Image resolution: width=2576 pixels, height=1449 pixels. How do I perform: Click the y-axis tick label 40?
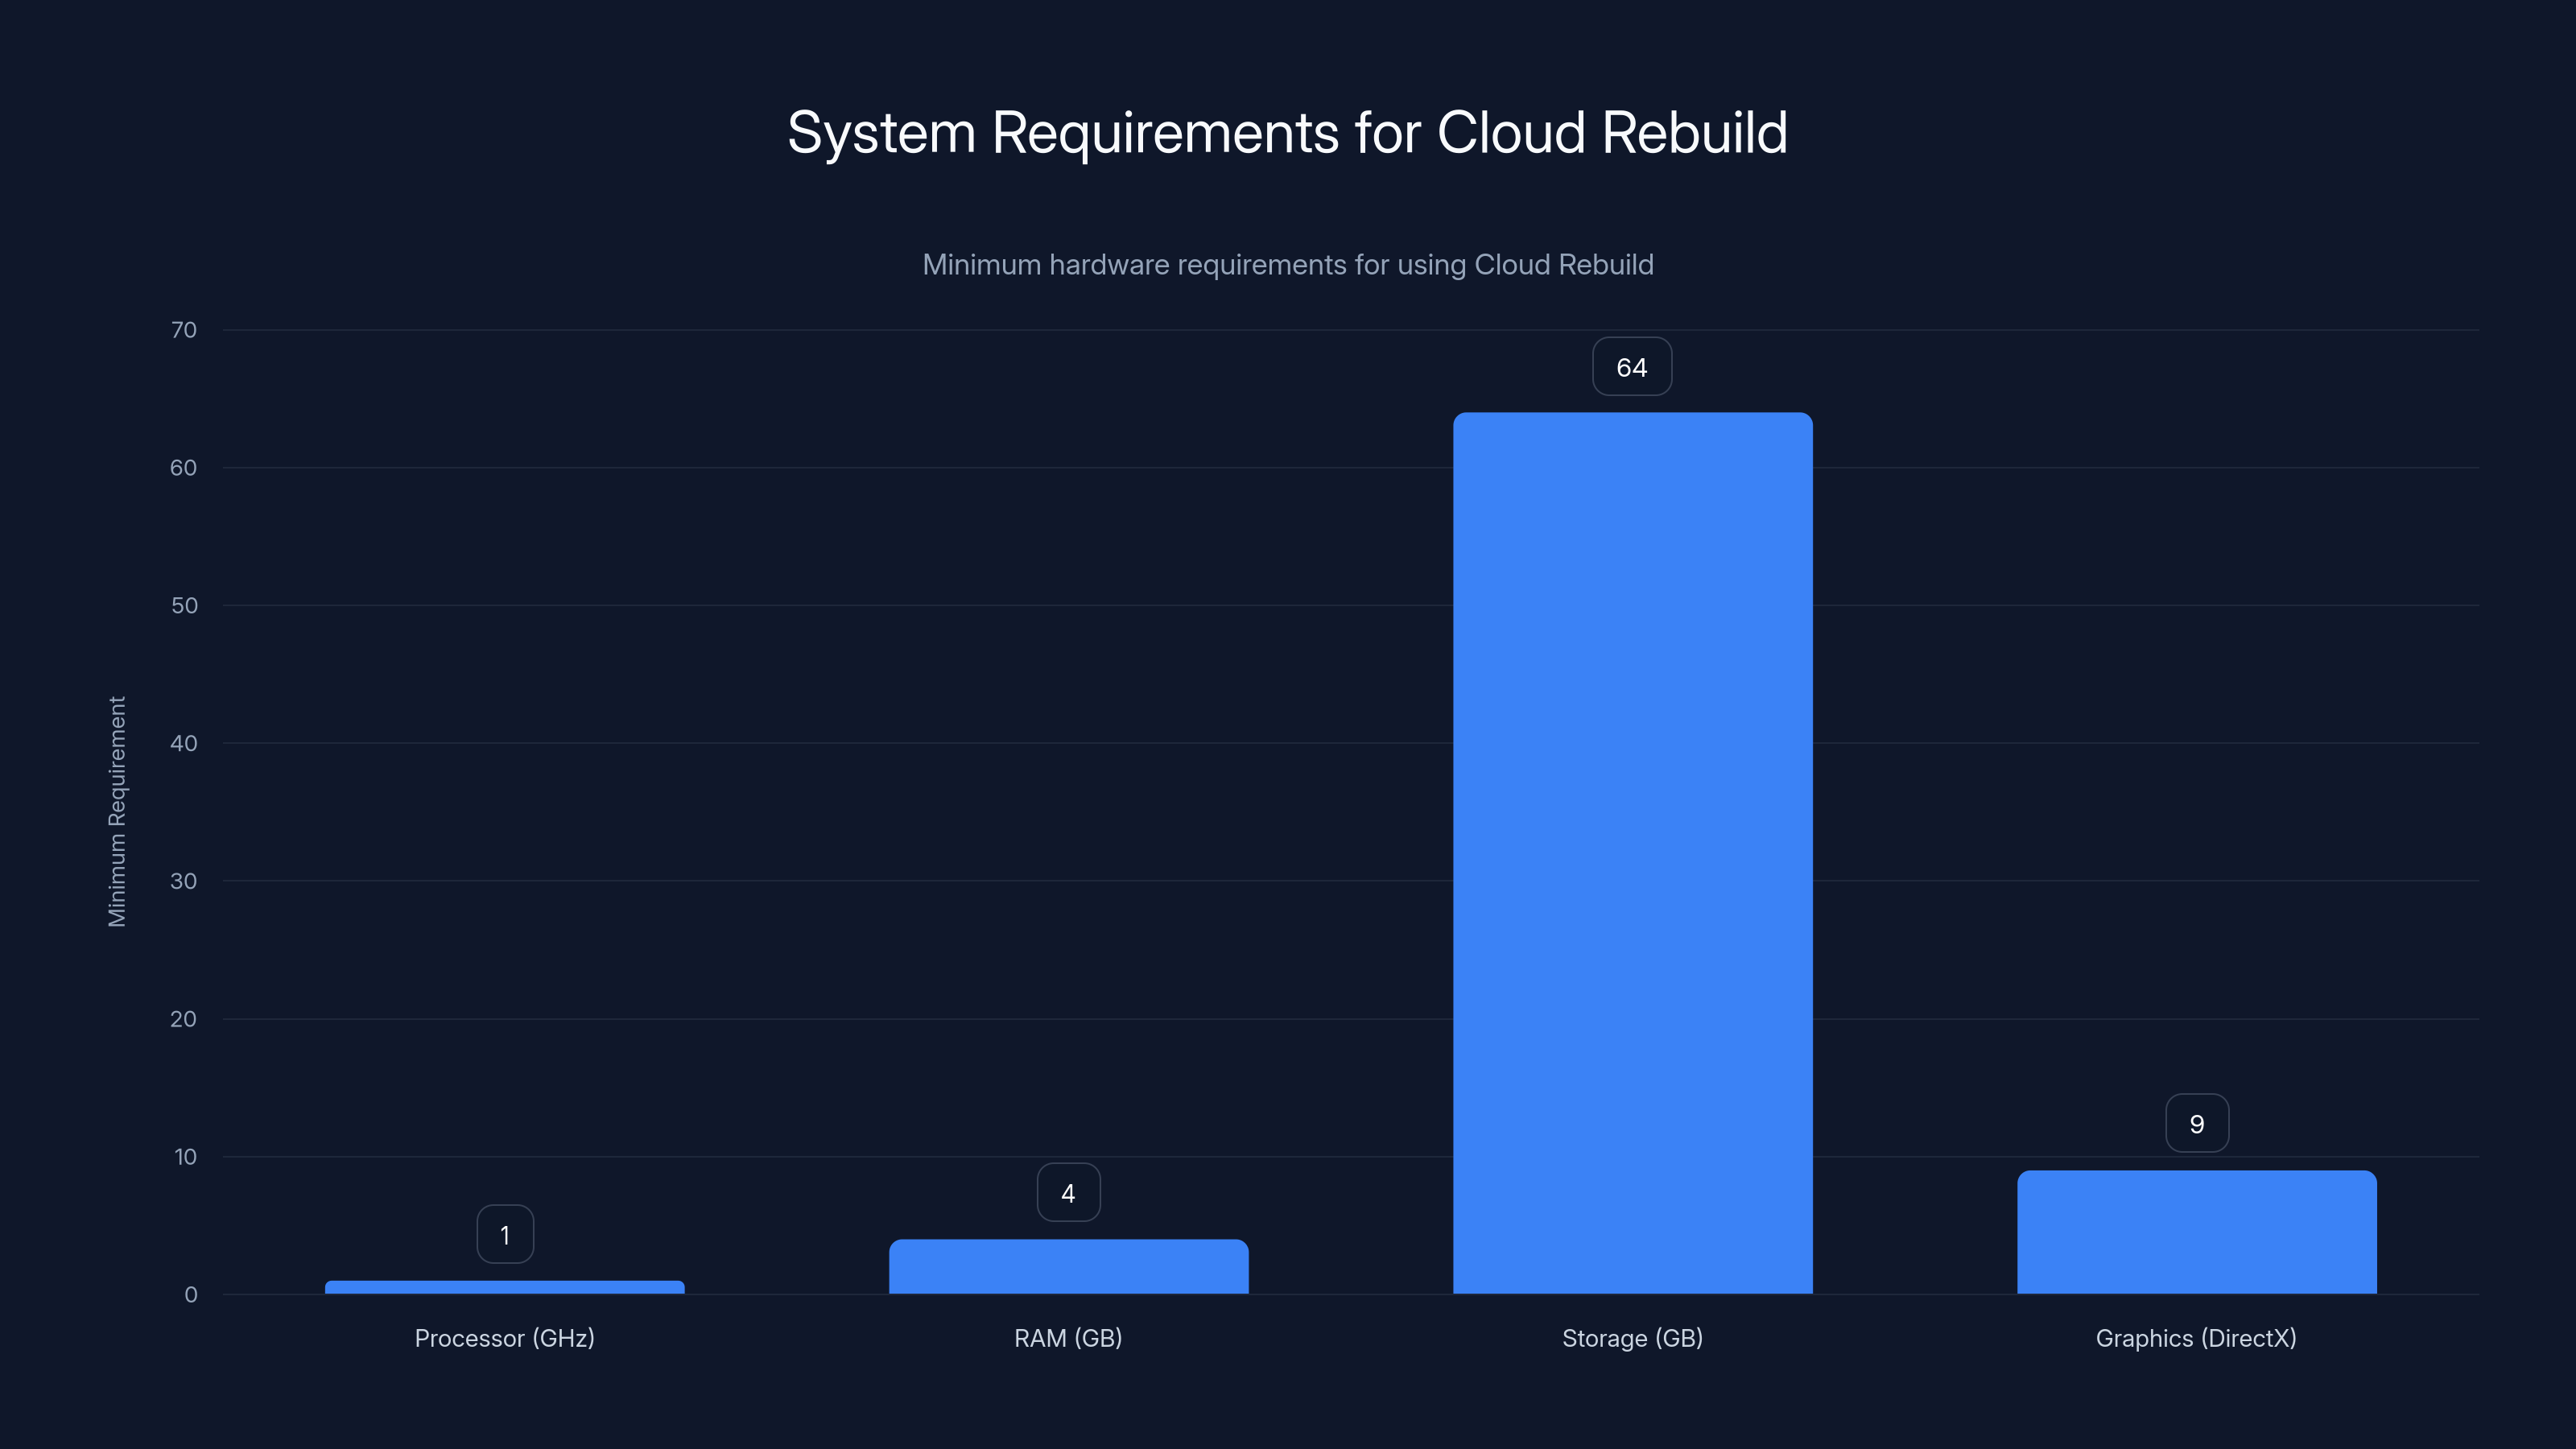point(184,743)
